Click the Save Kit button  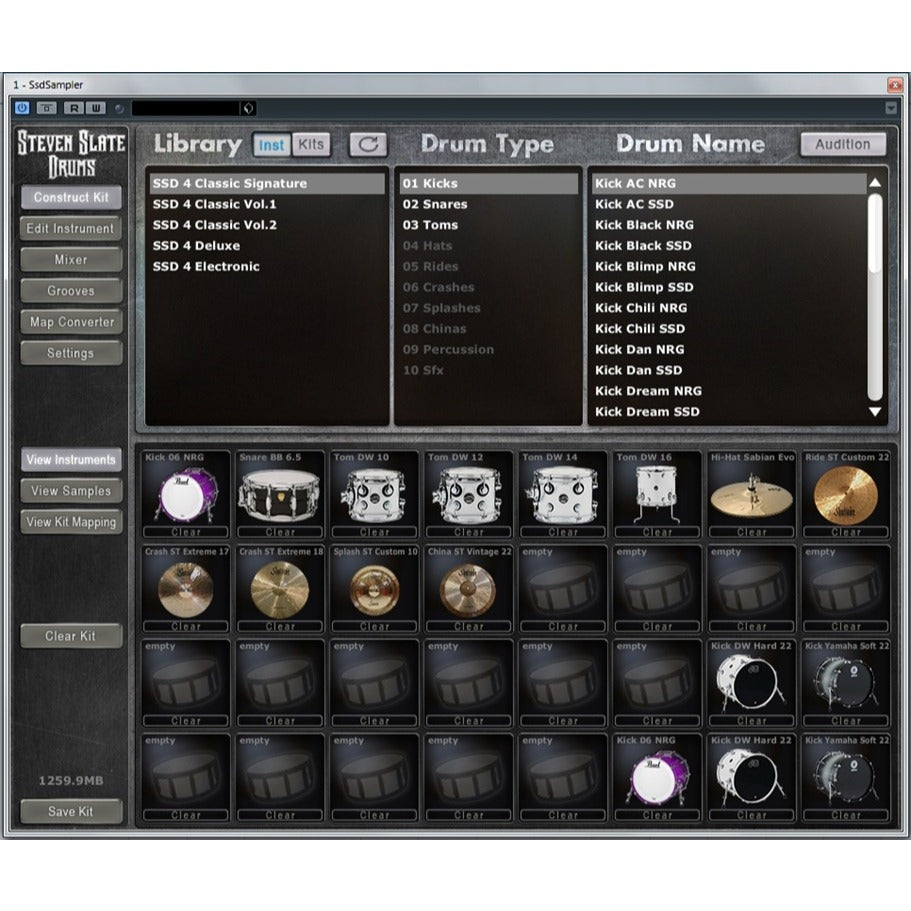click(70, 812)
